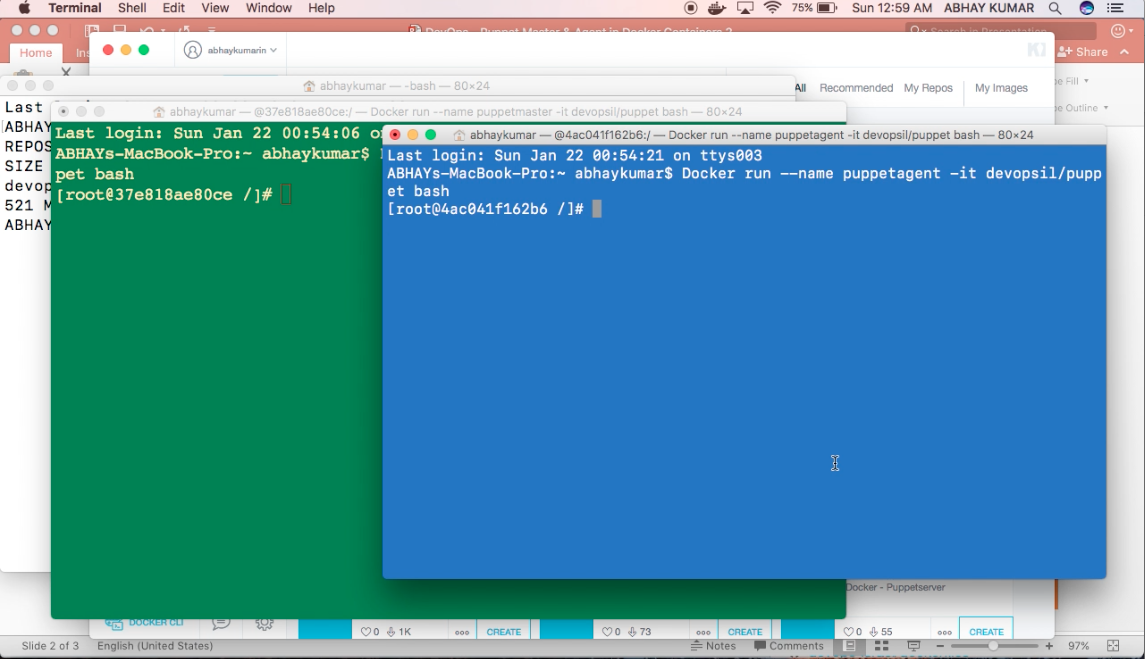Open the Help menu
Image resolution: width=1145 pixels, height=659 pixels.
[321, 8]
